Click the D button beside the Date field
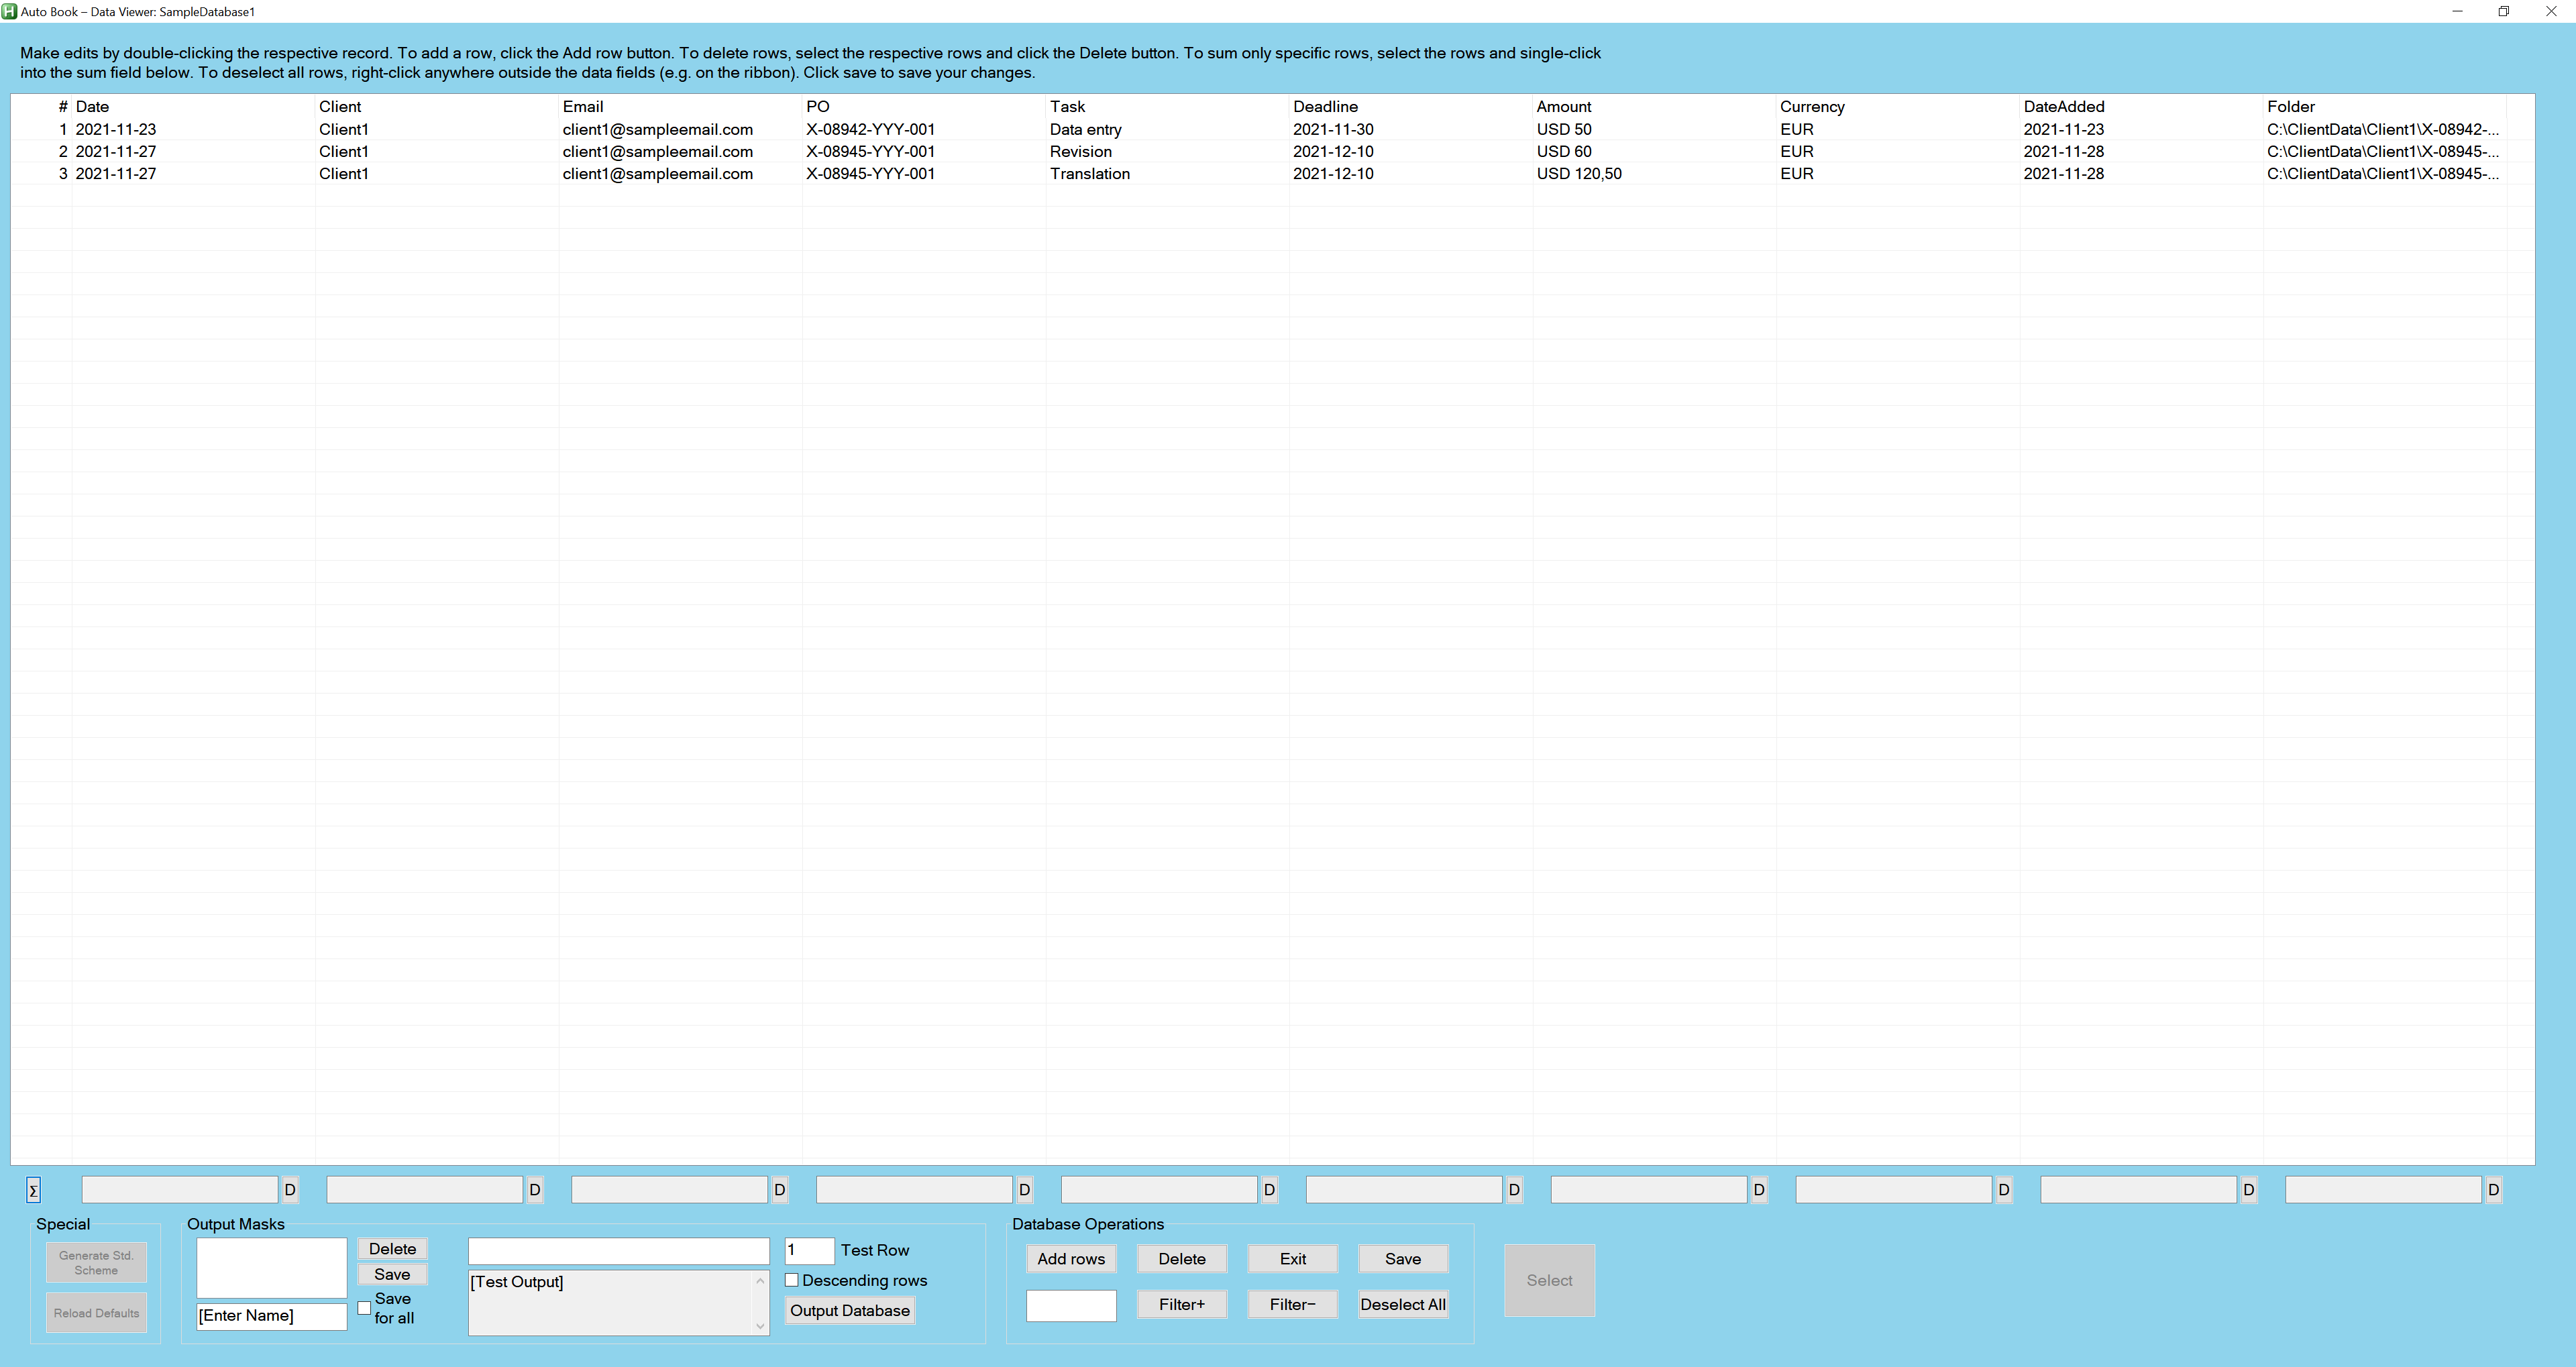2576x1367 pixels. tap(290, 1190)
